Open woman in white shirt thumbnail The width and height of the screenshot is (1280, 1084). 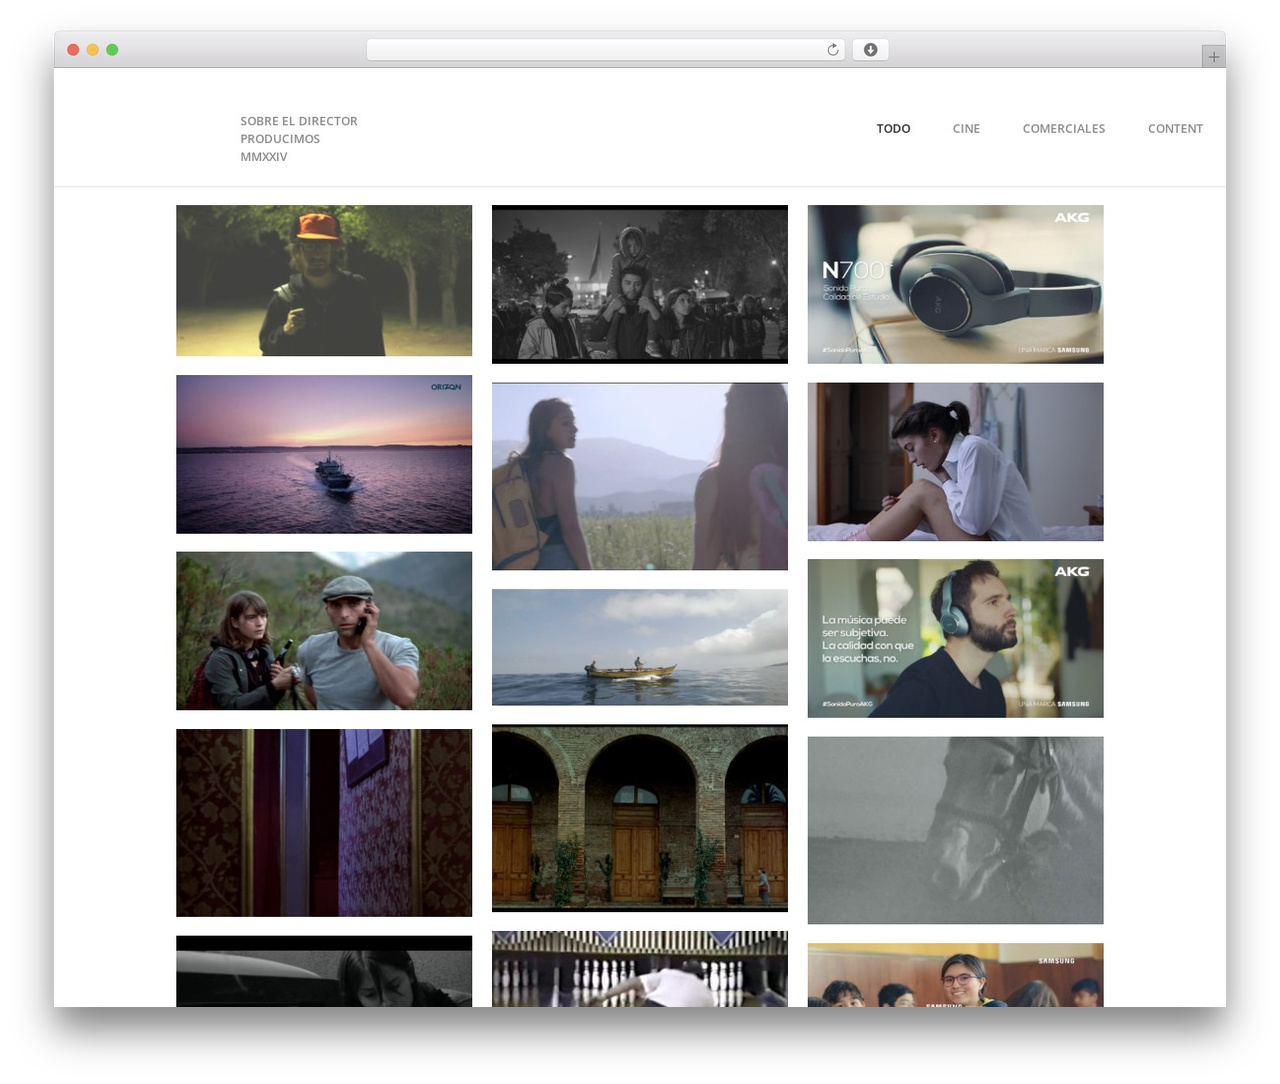coord(956,462)
